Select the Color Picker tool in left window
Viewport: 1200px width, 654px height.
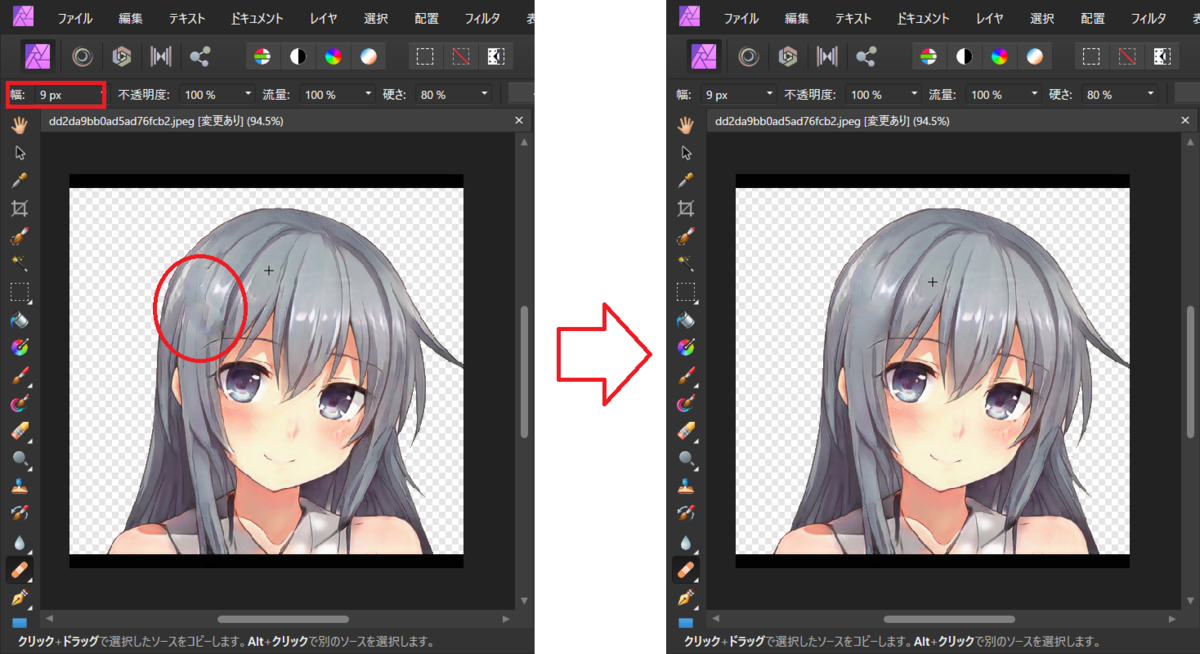(19, 181)
